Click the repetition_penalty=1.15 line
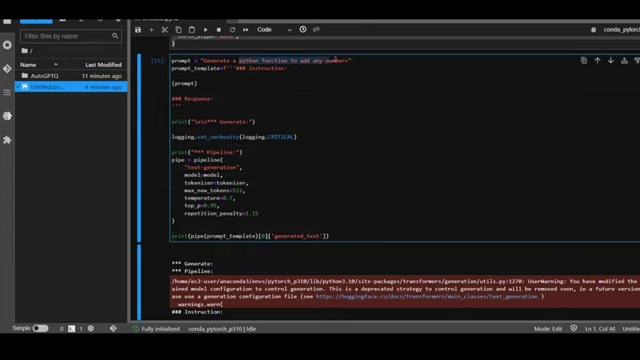 pos(221,213)
